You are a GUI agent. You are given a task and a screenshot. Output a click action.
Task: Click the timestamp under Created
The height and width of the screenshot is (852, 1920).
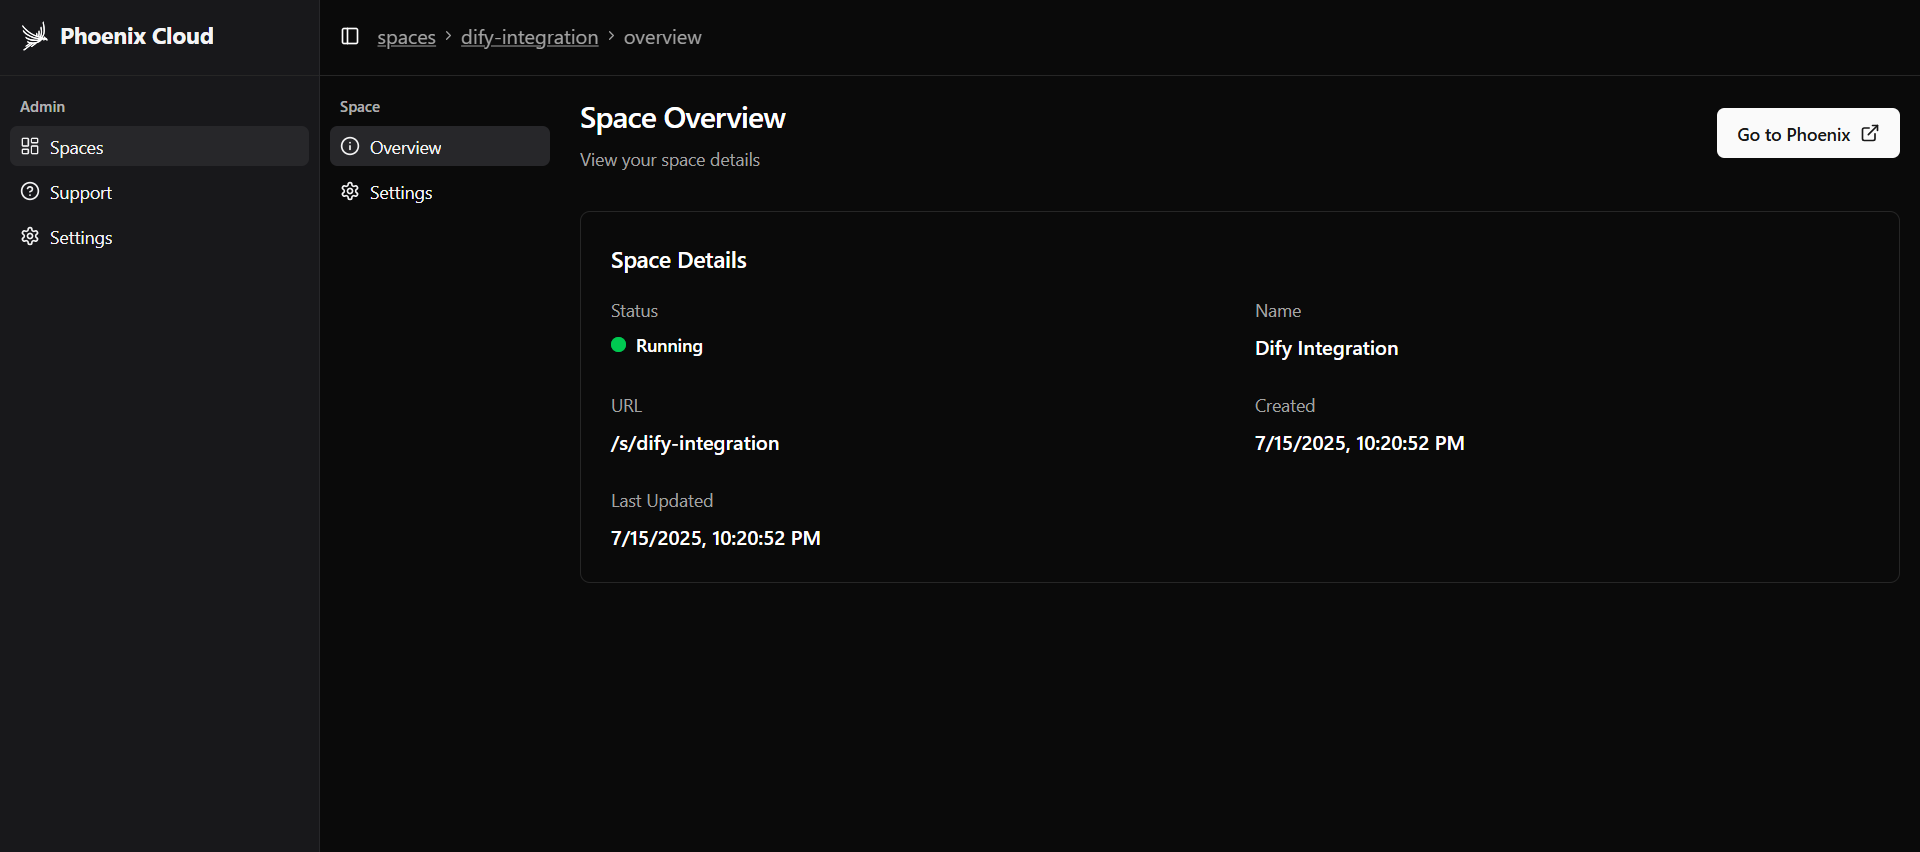[x=1359, y=443]
